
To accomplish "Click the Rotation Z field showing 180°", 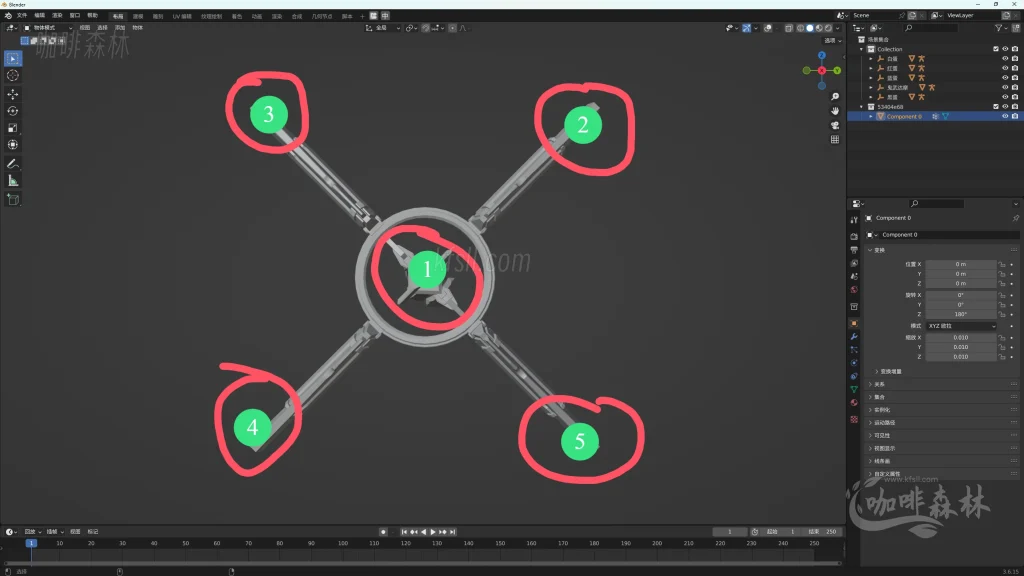I will (x=961, y=314).
